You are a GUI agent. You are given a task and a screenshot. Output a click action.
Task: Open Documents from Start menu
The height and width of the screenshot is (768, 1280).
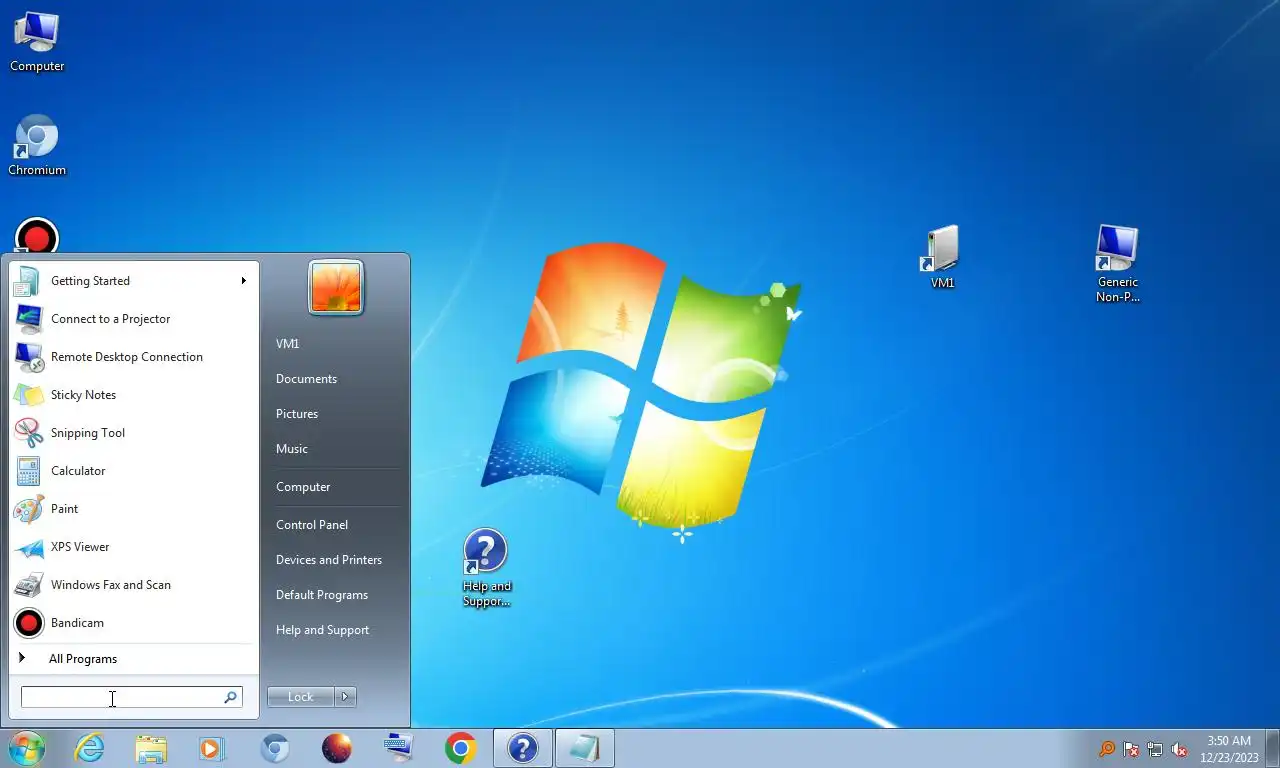tap(306, 379)
